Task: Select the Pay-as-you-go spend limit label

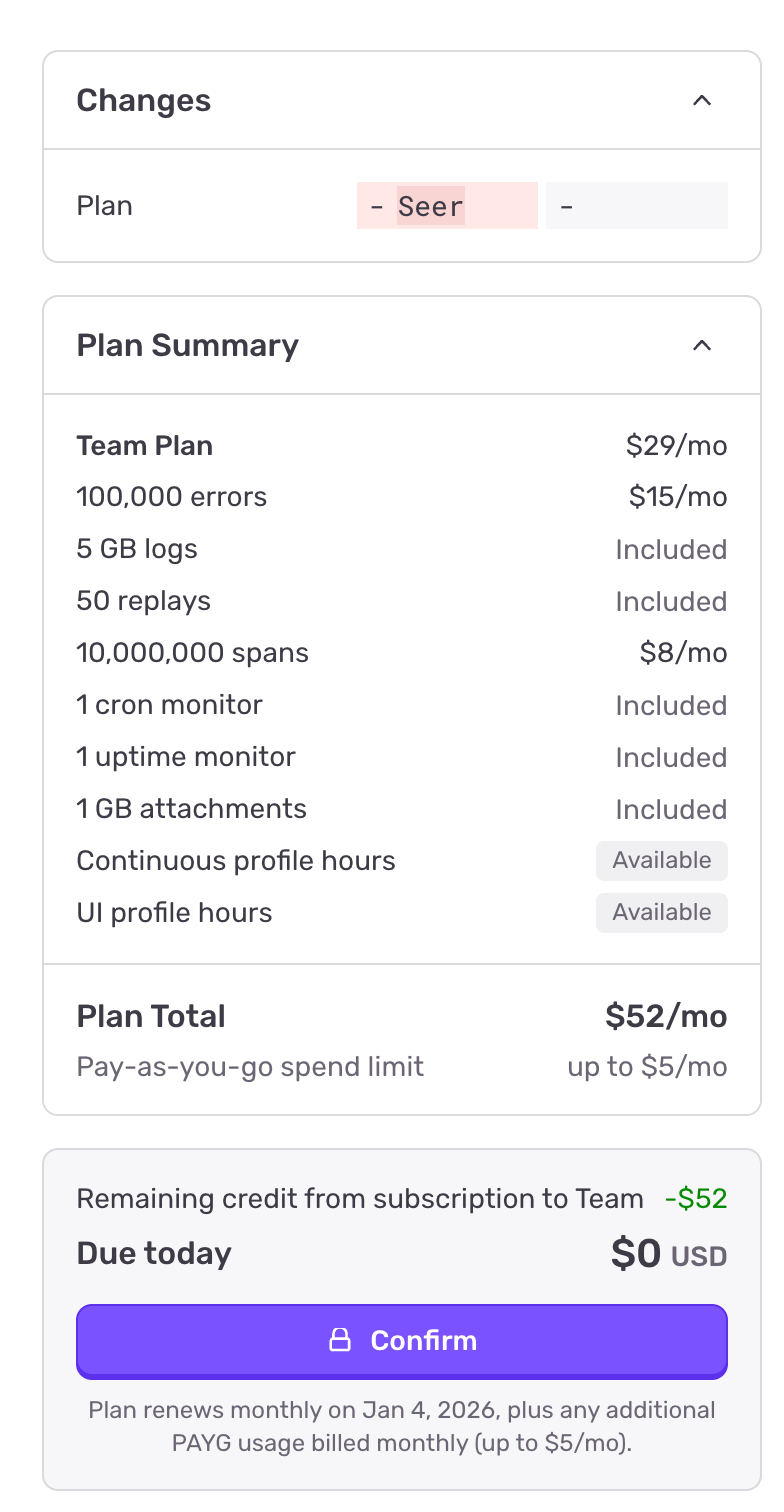Action: coord(250,1067)
